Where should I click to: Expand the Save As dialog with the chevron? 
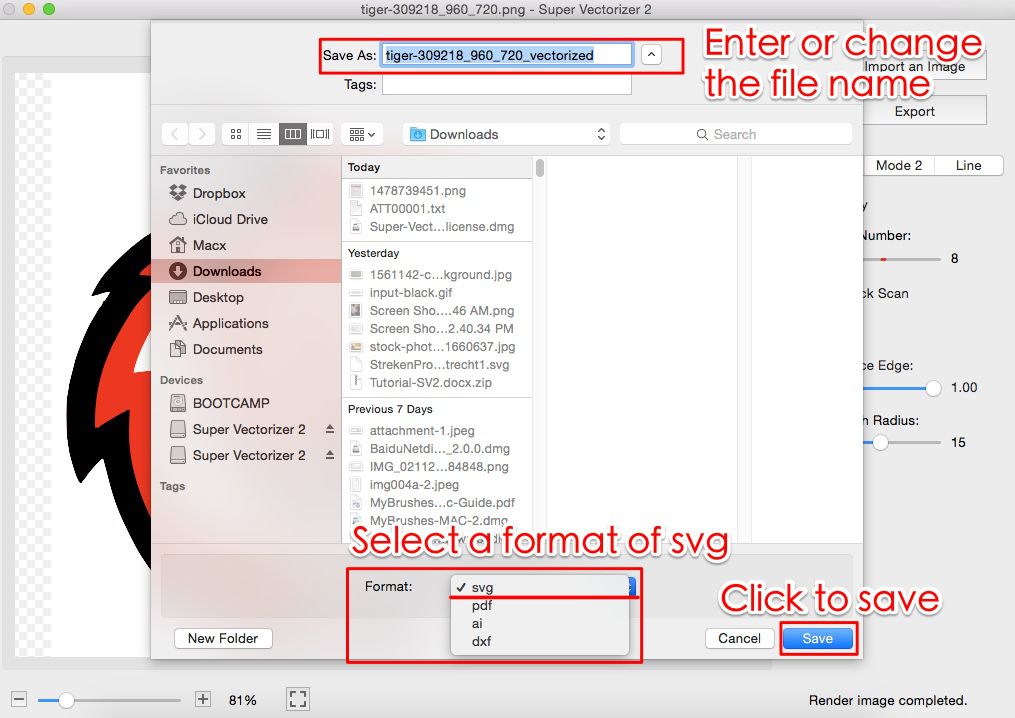pyautogui.click(x=650, y=54)
